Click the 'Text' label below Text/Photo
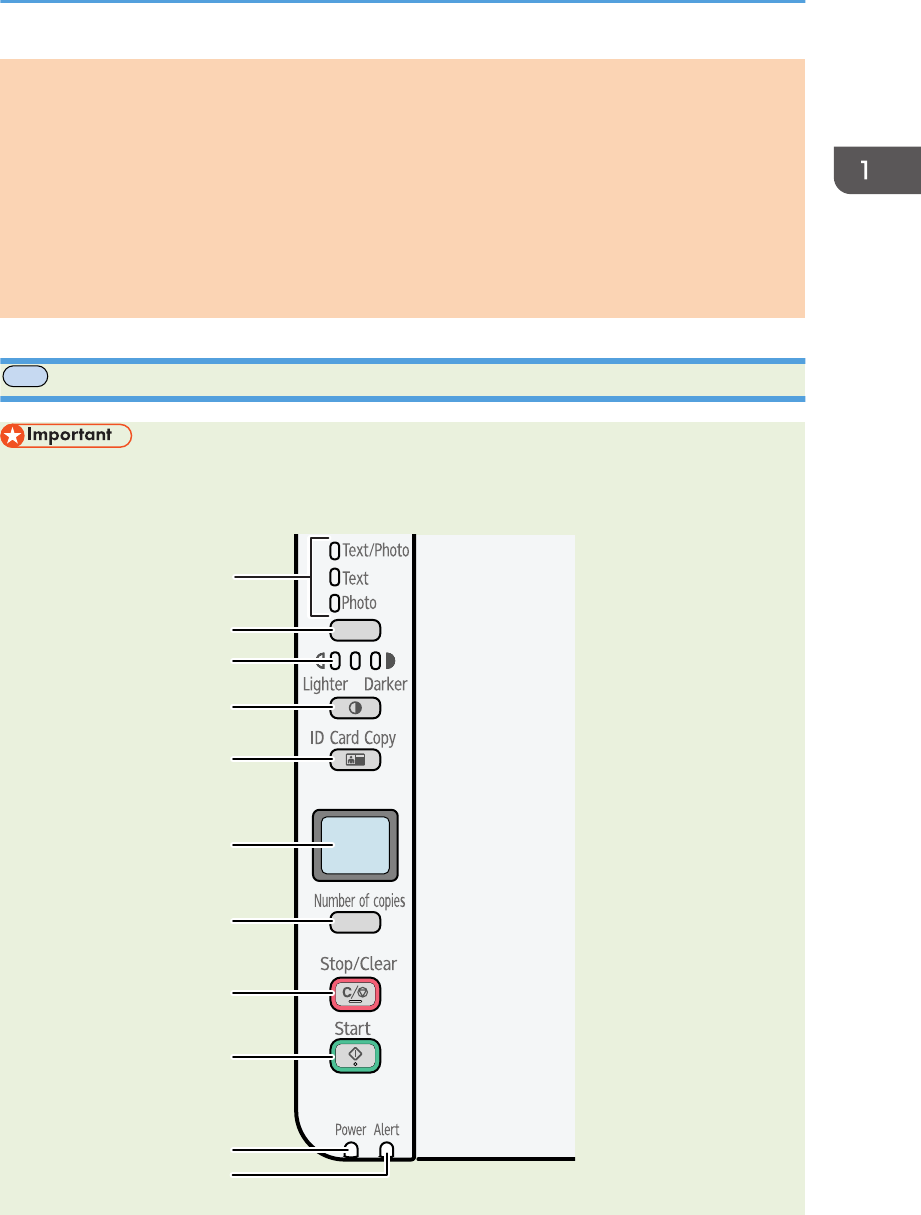921x1215 pixels. [x=356, y=578]
